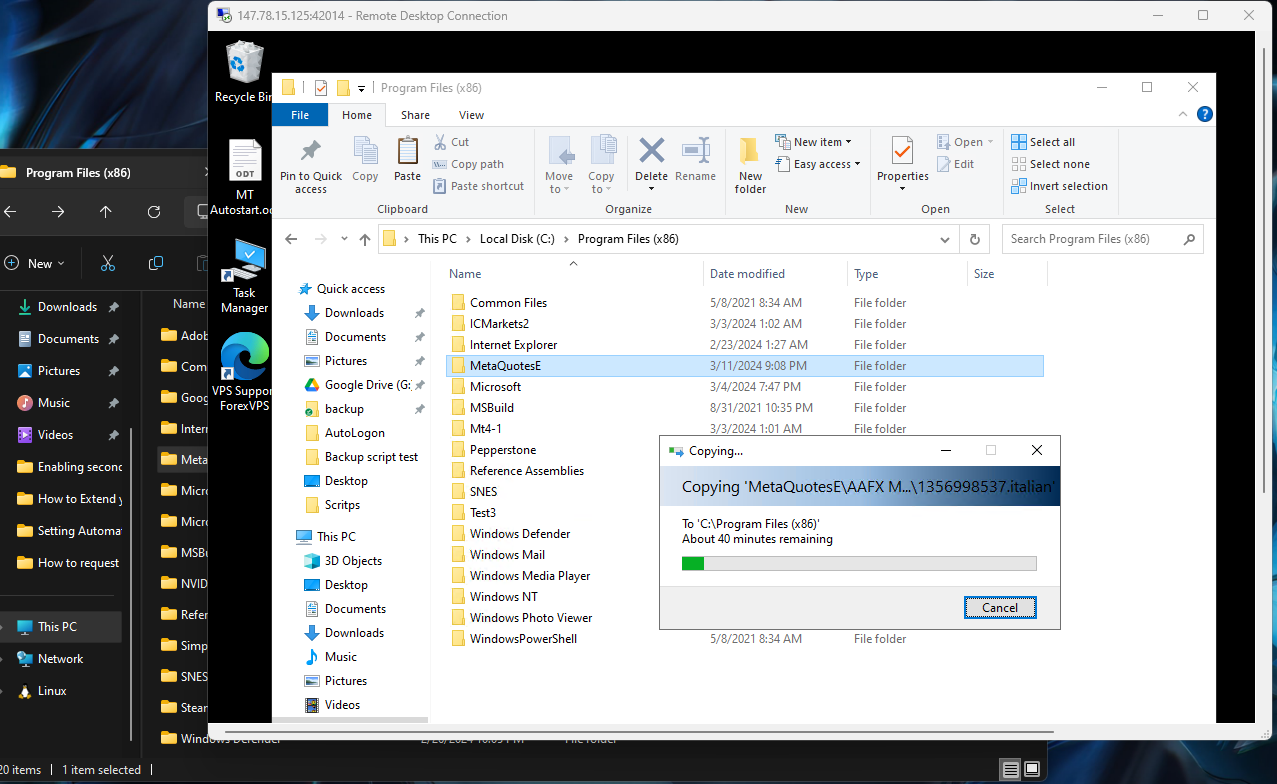Cancel the file copy operation
Screen dimensions: 1277x784
click(x=999, y=607)
